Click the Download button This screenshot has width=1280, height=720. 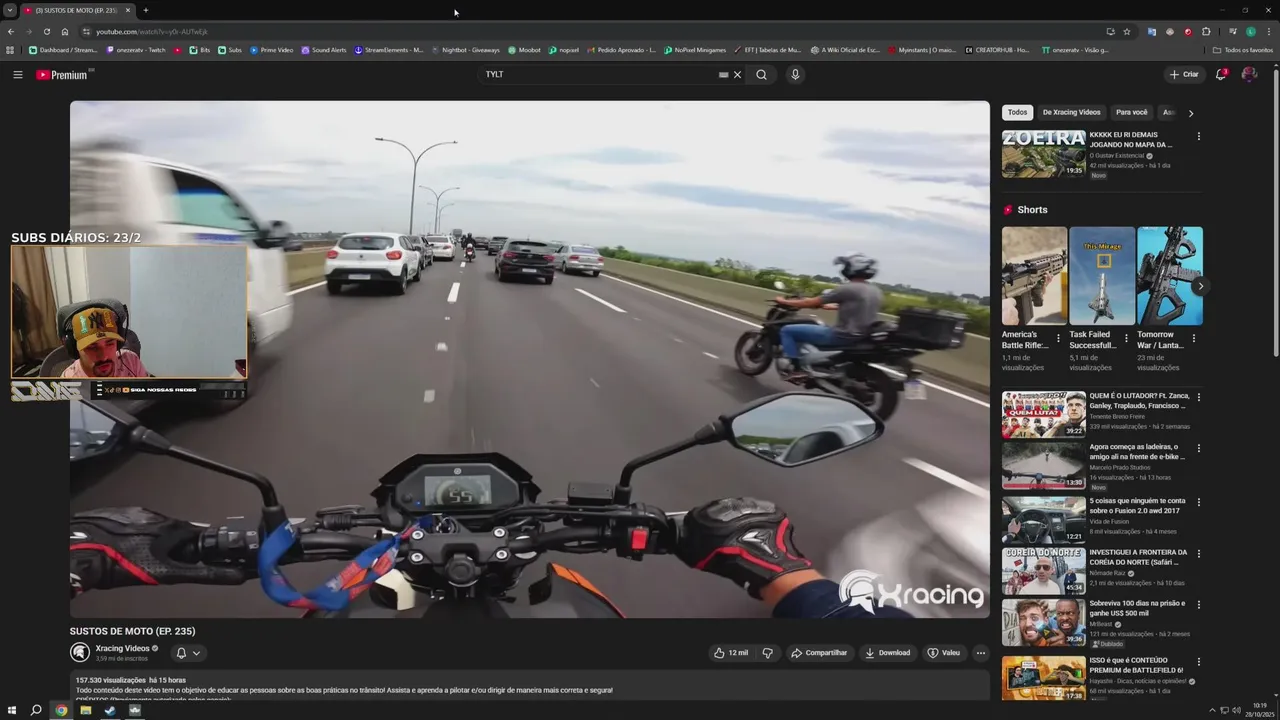888,653
